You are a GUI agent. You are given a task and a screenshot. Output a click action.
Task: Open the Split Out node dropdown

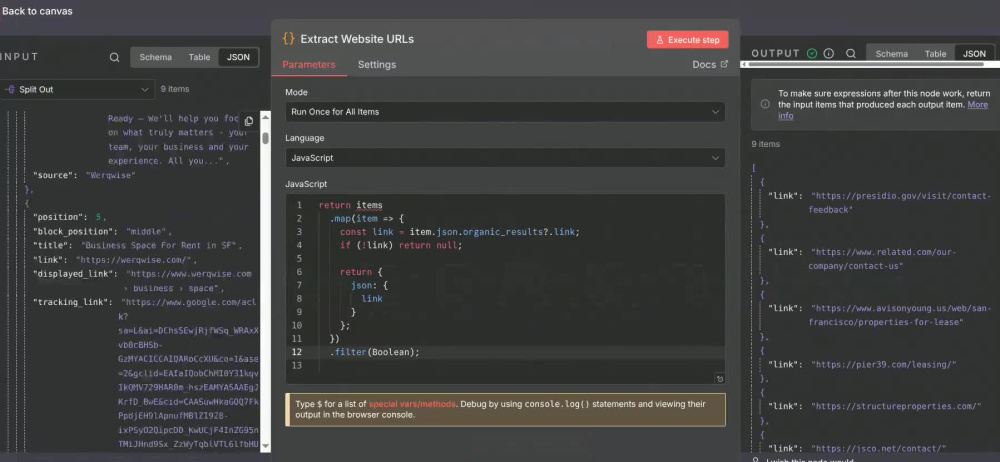pyautogui.click(x=78, y=90)
